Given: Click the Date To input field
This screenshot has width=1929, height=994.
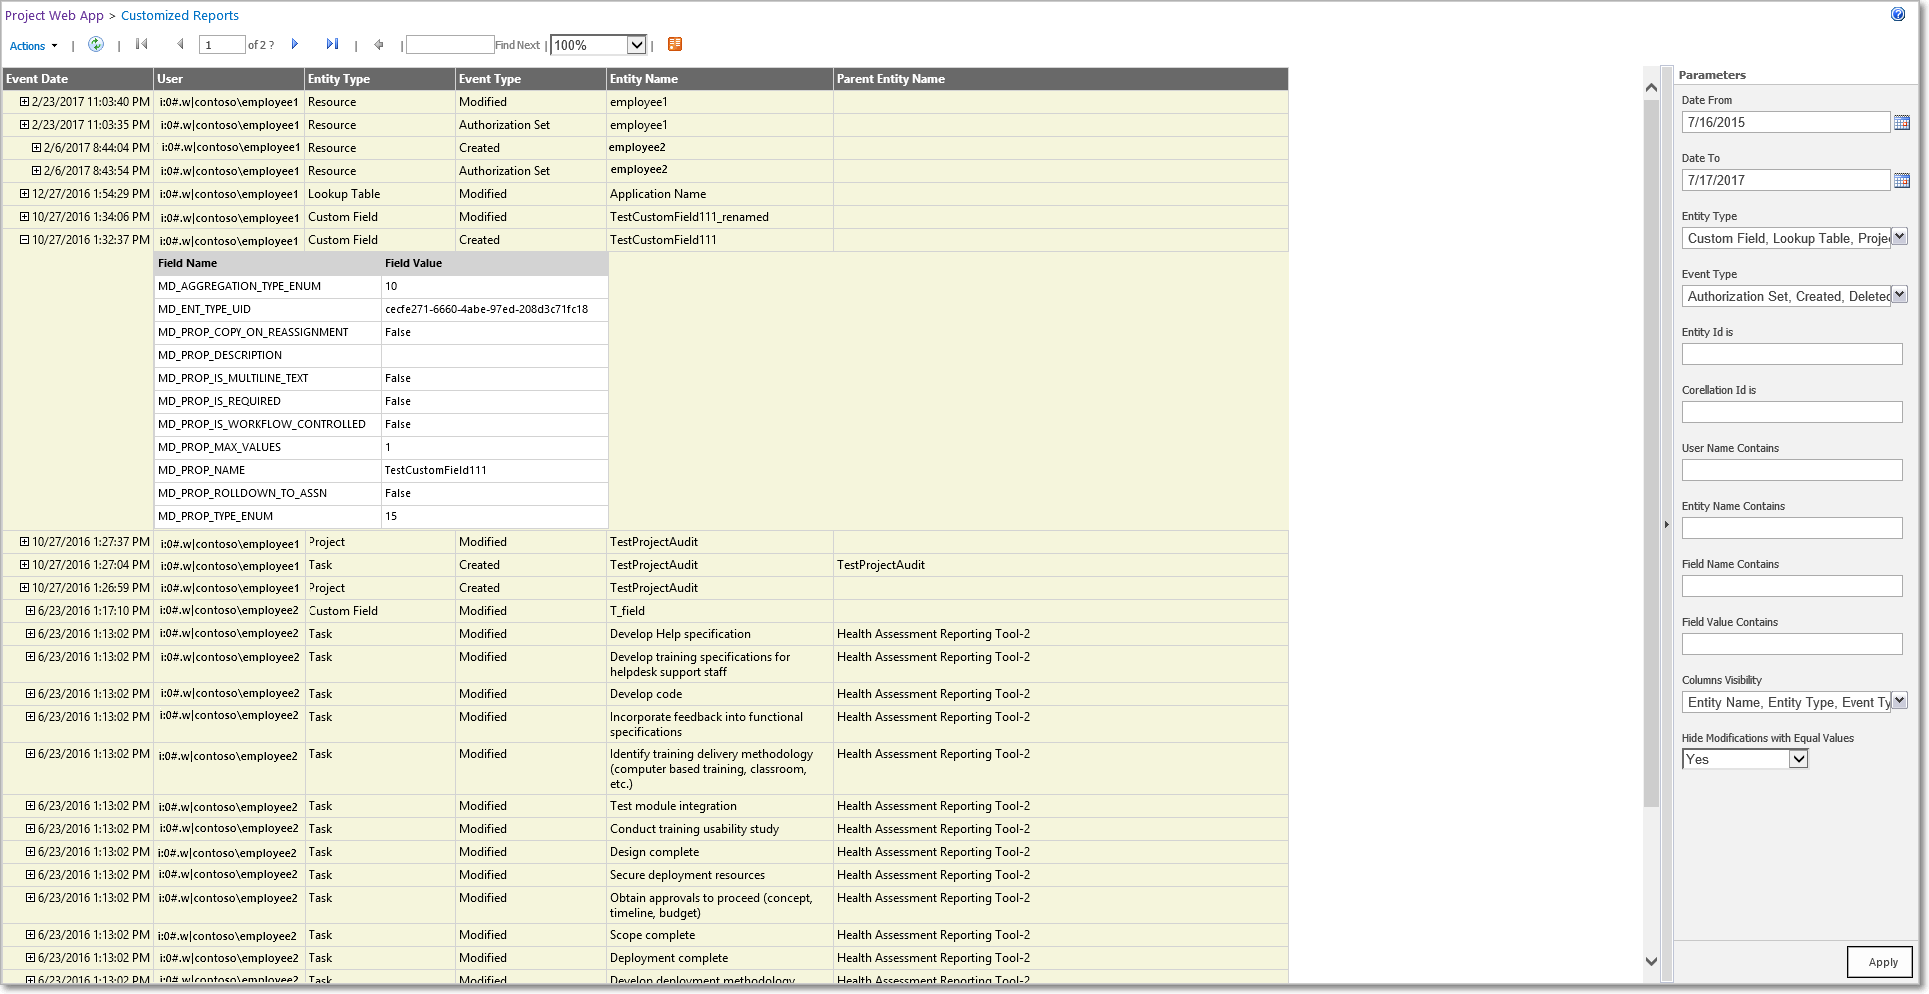Looking at the screenshot, I should (x=1786, y=180).
